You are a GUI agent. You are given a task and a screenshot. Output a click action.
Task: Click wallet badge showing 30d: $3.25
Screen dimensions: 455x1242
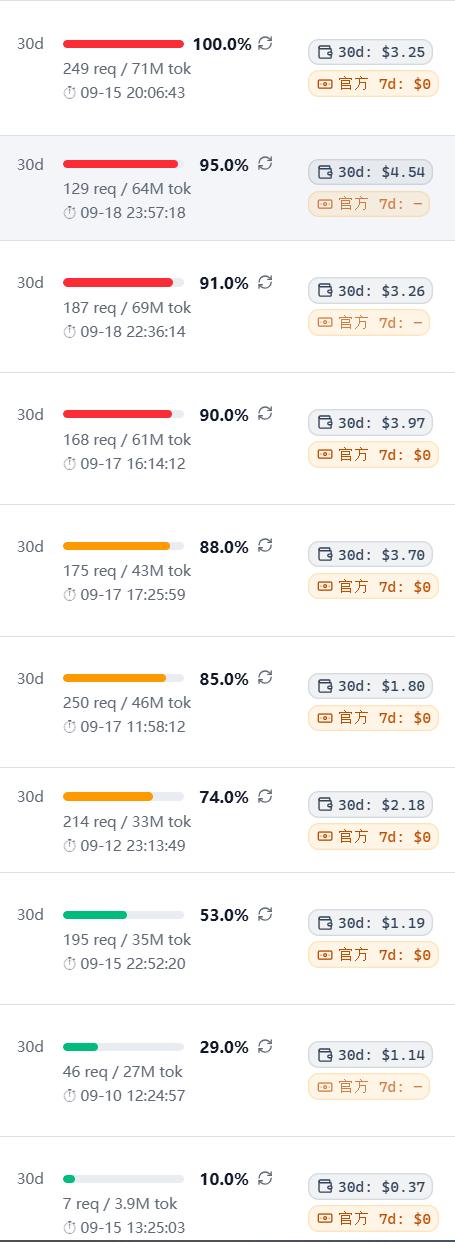click(370, 52)
